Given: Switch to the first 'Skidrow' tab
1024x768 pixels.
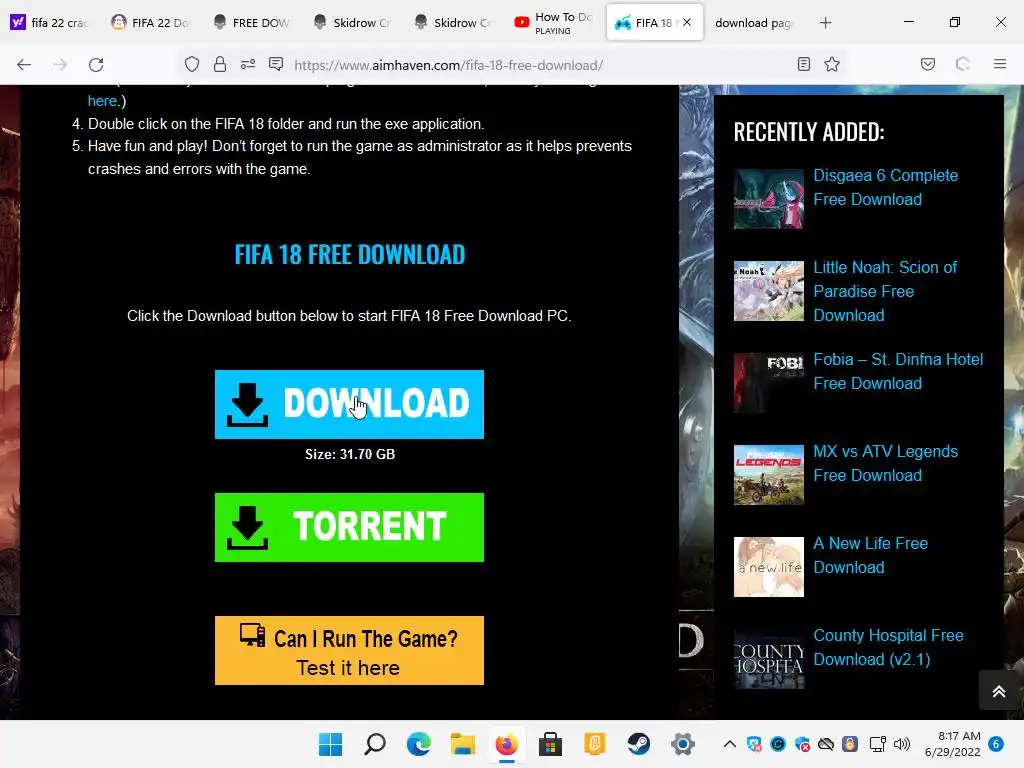Looking at the screenshot, I should click(x=352, y=23).
